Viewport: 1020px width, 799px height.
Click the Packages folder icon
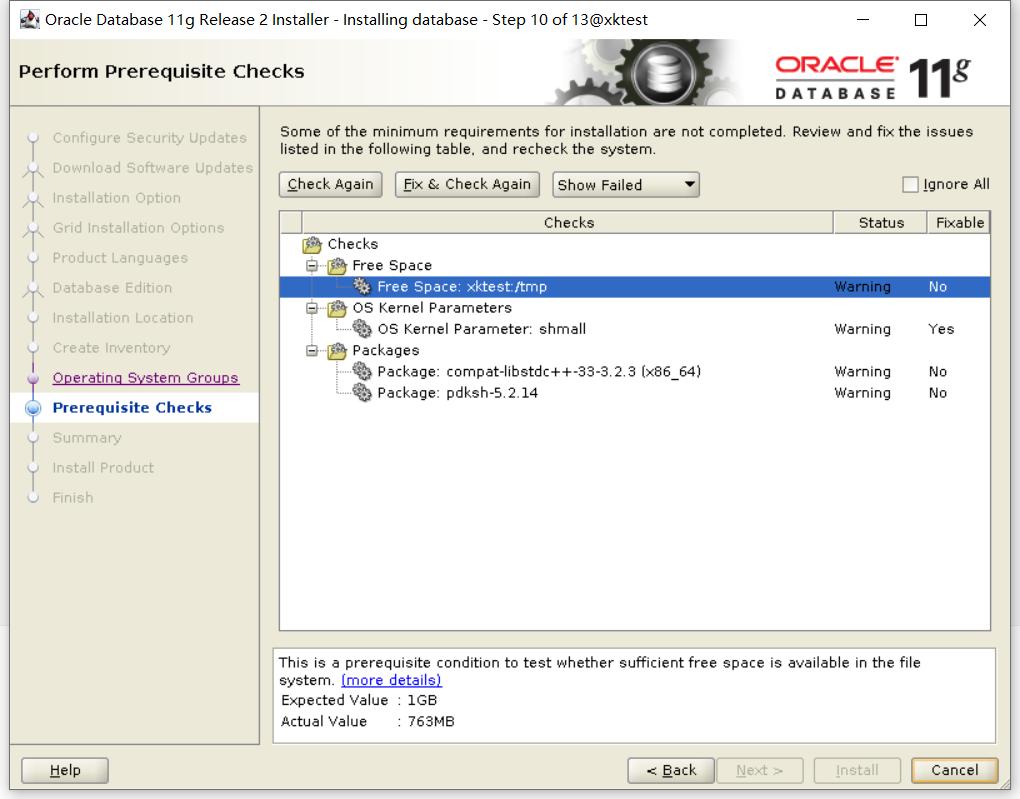(337, 351)
